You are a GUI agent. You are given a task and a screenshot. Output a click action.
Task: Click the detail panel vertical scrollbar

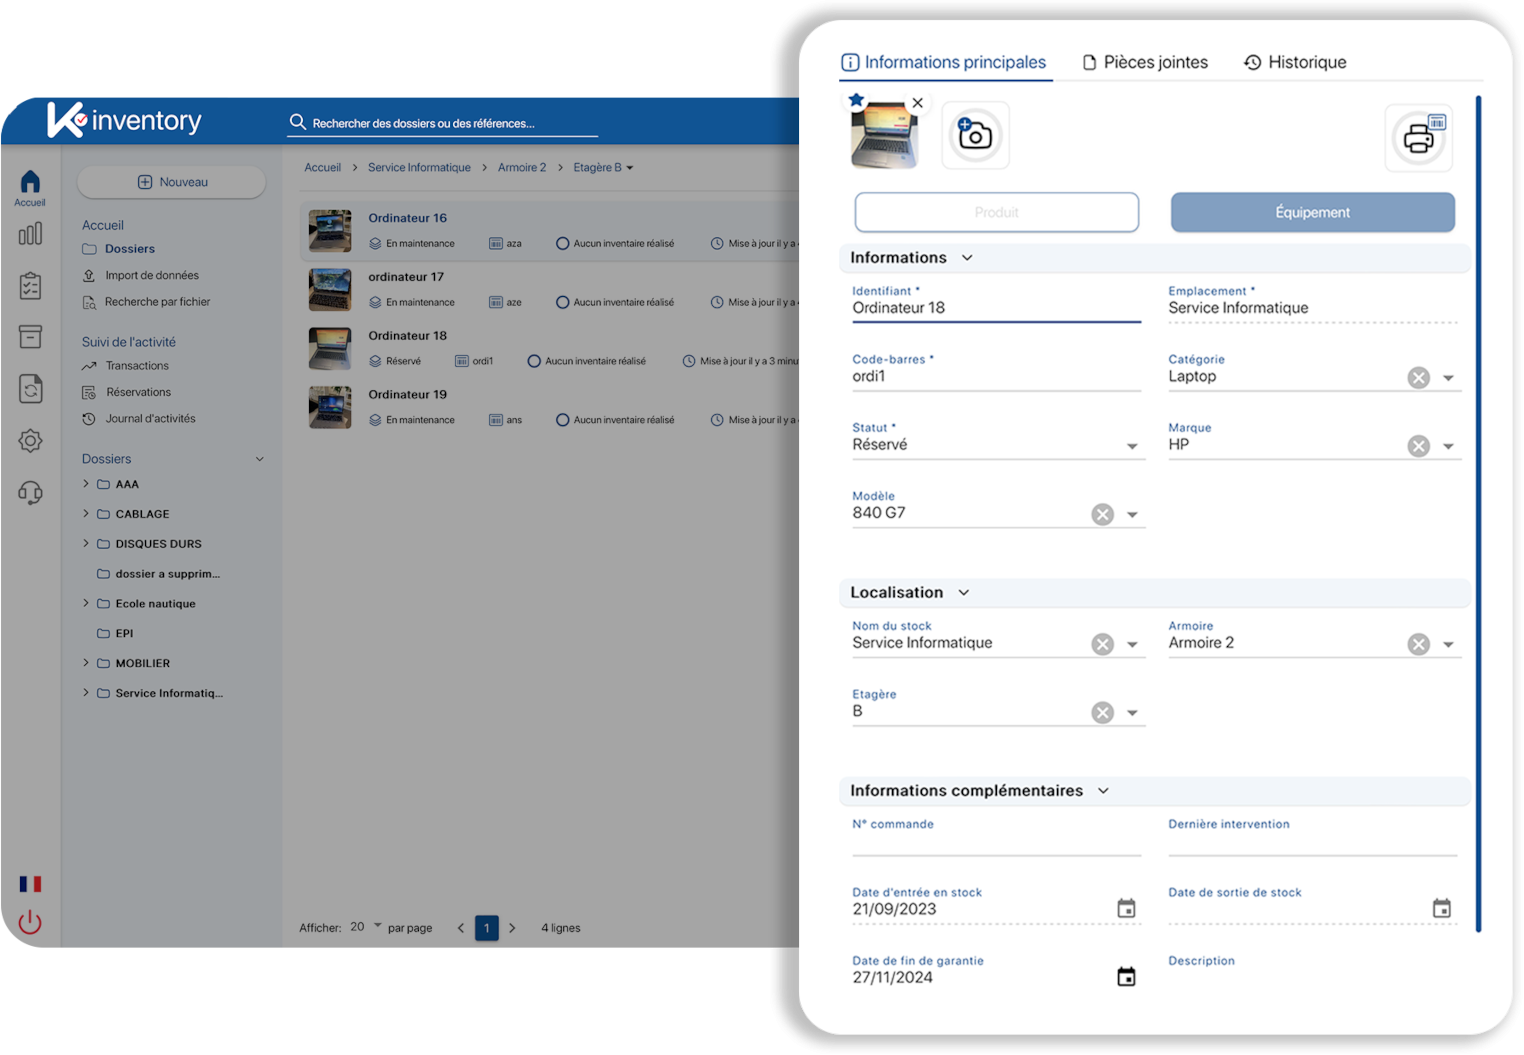pyautogui.click(x=1478, y=513)
